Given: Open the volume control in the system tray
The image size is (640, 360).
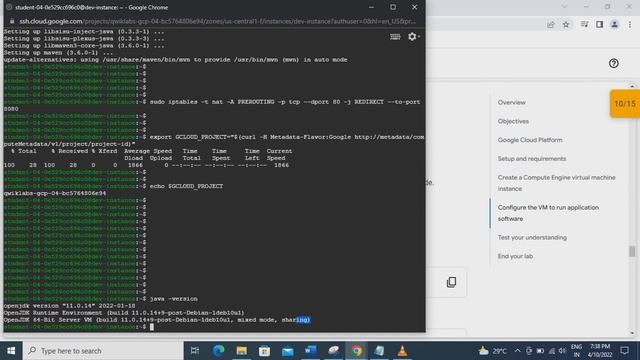Looking at the screenshot, I should (562, 351).
